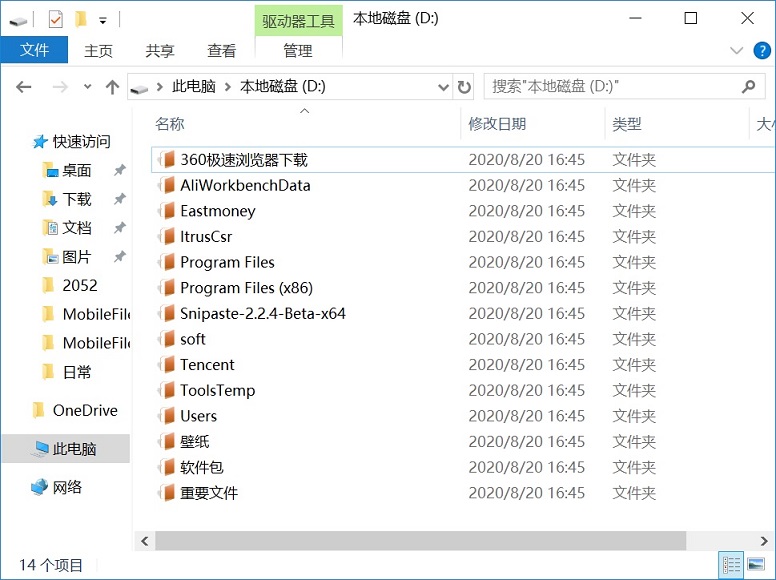
Task: Open the Customize Quick Access Toolbar dropdown
Action: pyautogui.click(x=102, y=21)
